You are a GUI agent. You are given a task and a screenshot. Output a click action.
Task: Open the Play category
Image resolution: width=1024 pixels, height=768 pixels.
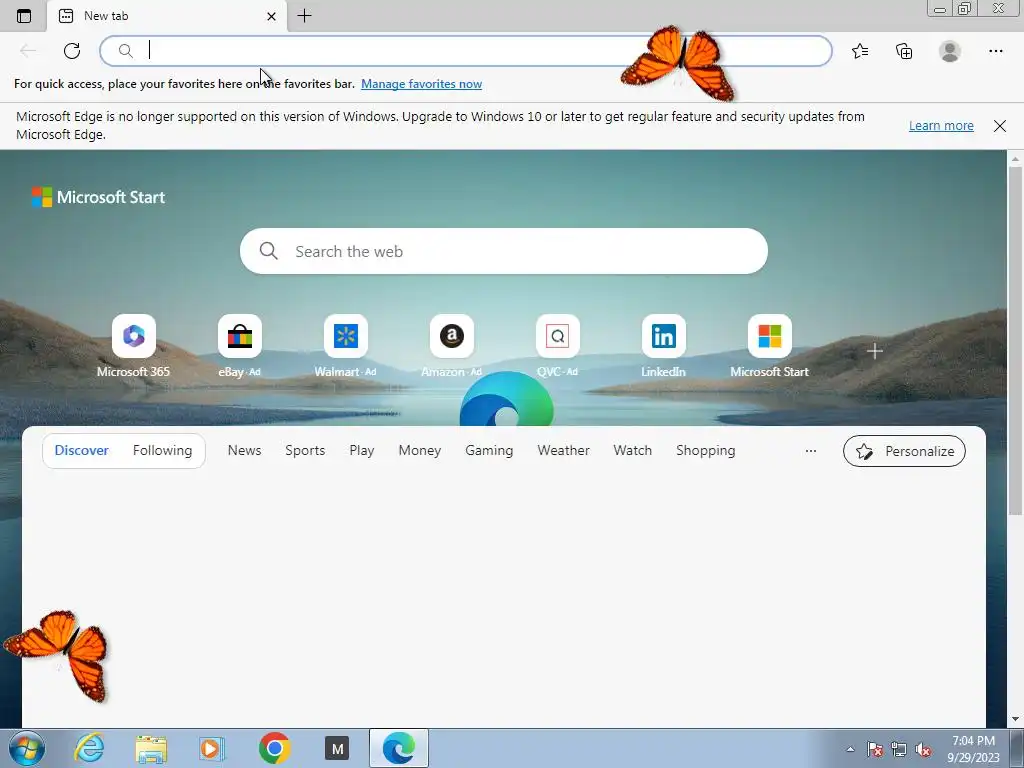click(362, 450)
